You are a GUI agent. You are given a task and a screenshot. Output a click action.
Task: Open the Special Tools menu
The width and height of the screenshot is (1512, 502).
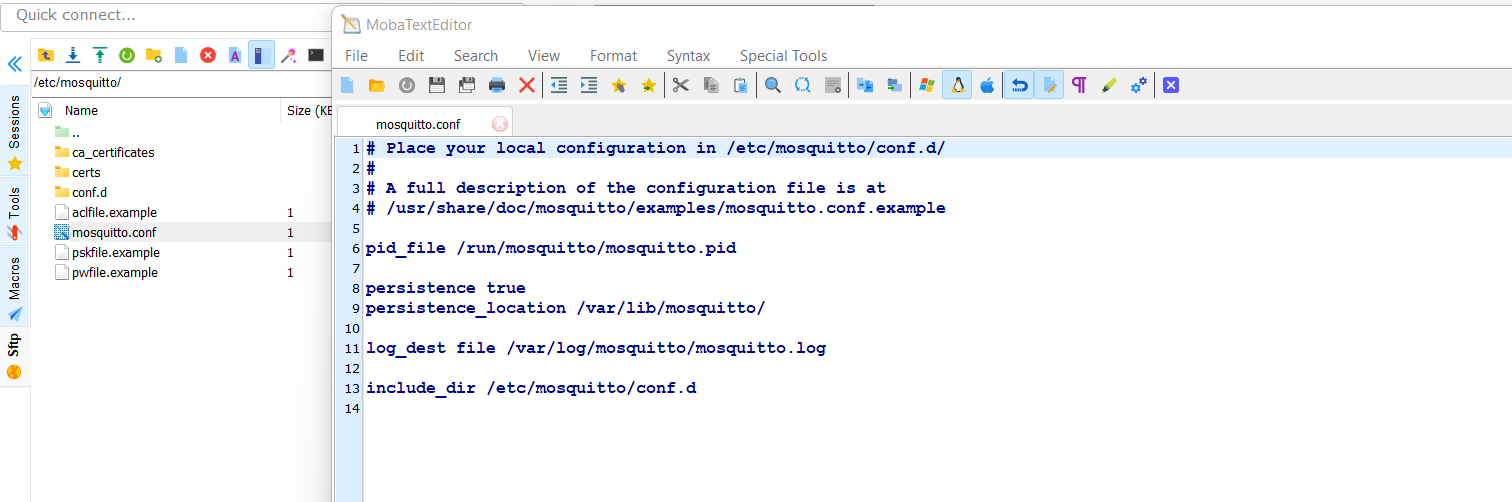784,56
